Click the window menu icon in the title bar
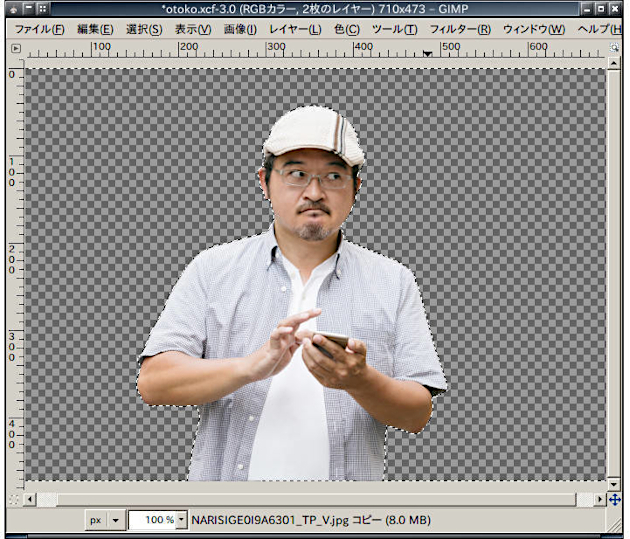Image resolution: width=630 pixels, height=539 pixels. click(x=13, y=8)
